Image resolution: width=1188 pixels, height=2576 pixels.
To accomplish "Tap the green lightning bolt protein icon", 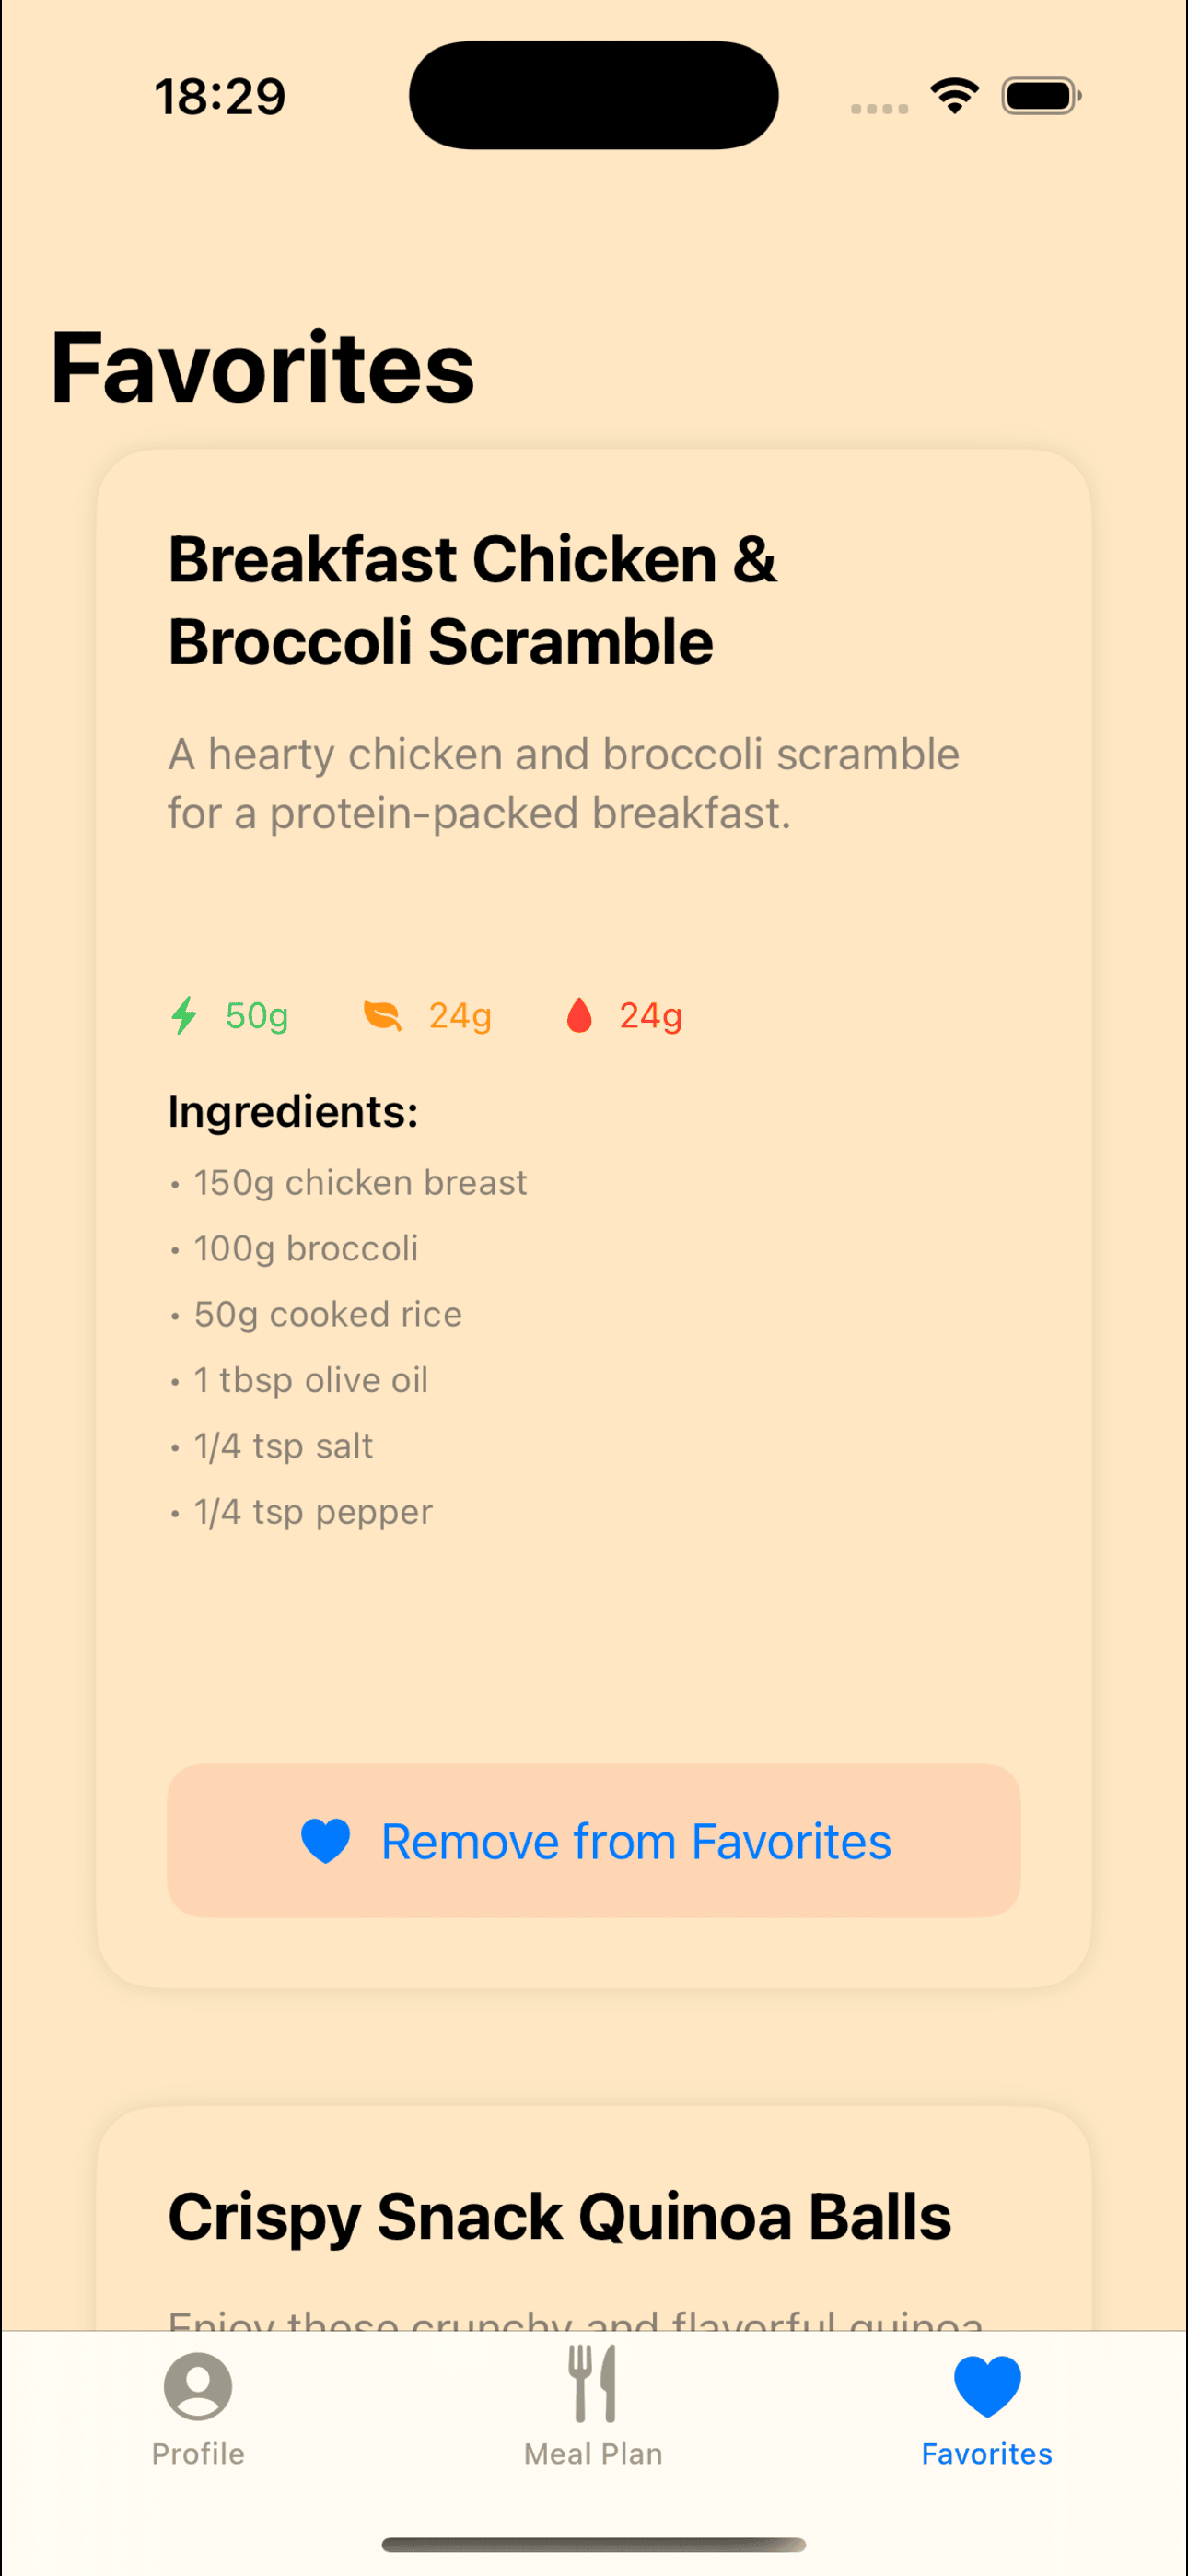I will coord(184,1015).
